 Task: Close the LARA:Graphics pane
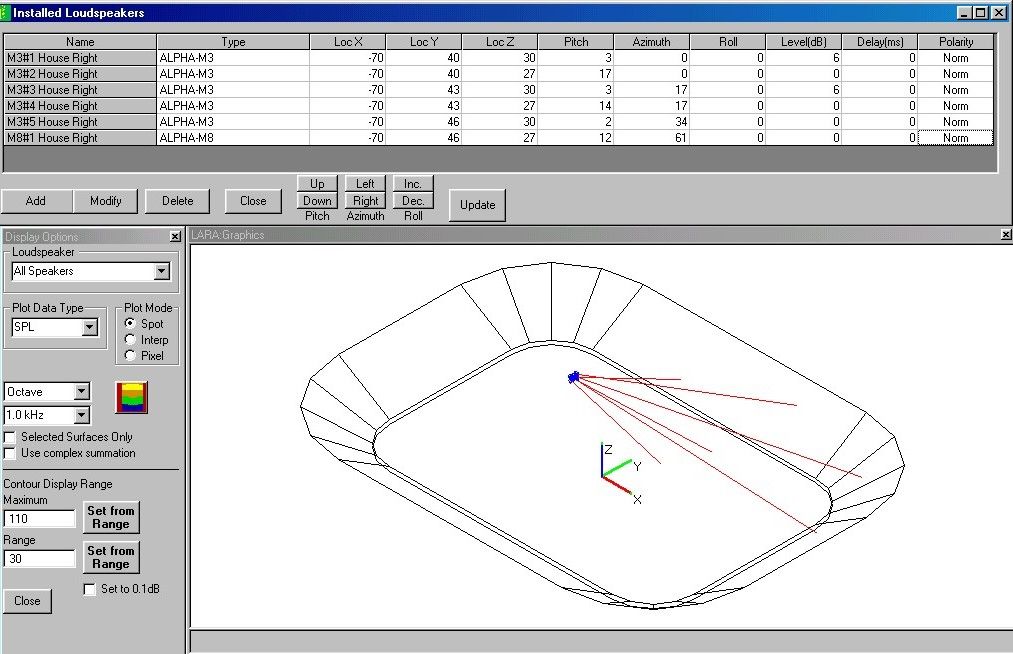coord(1006,234)
